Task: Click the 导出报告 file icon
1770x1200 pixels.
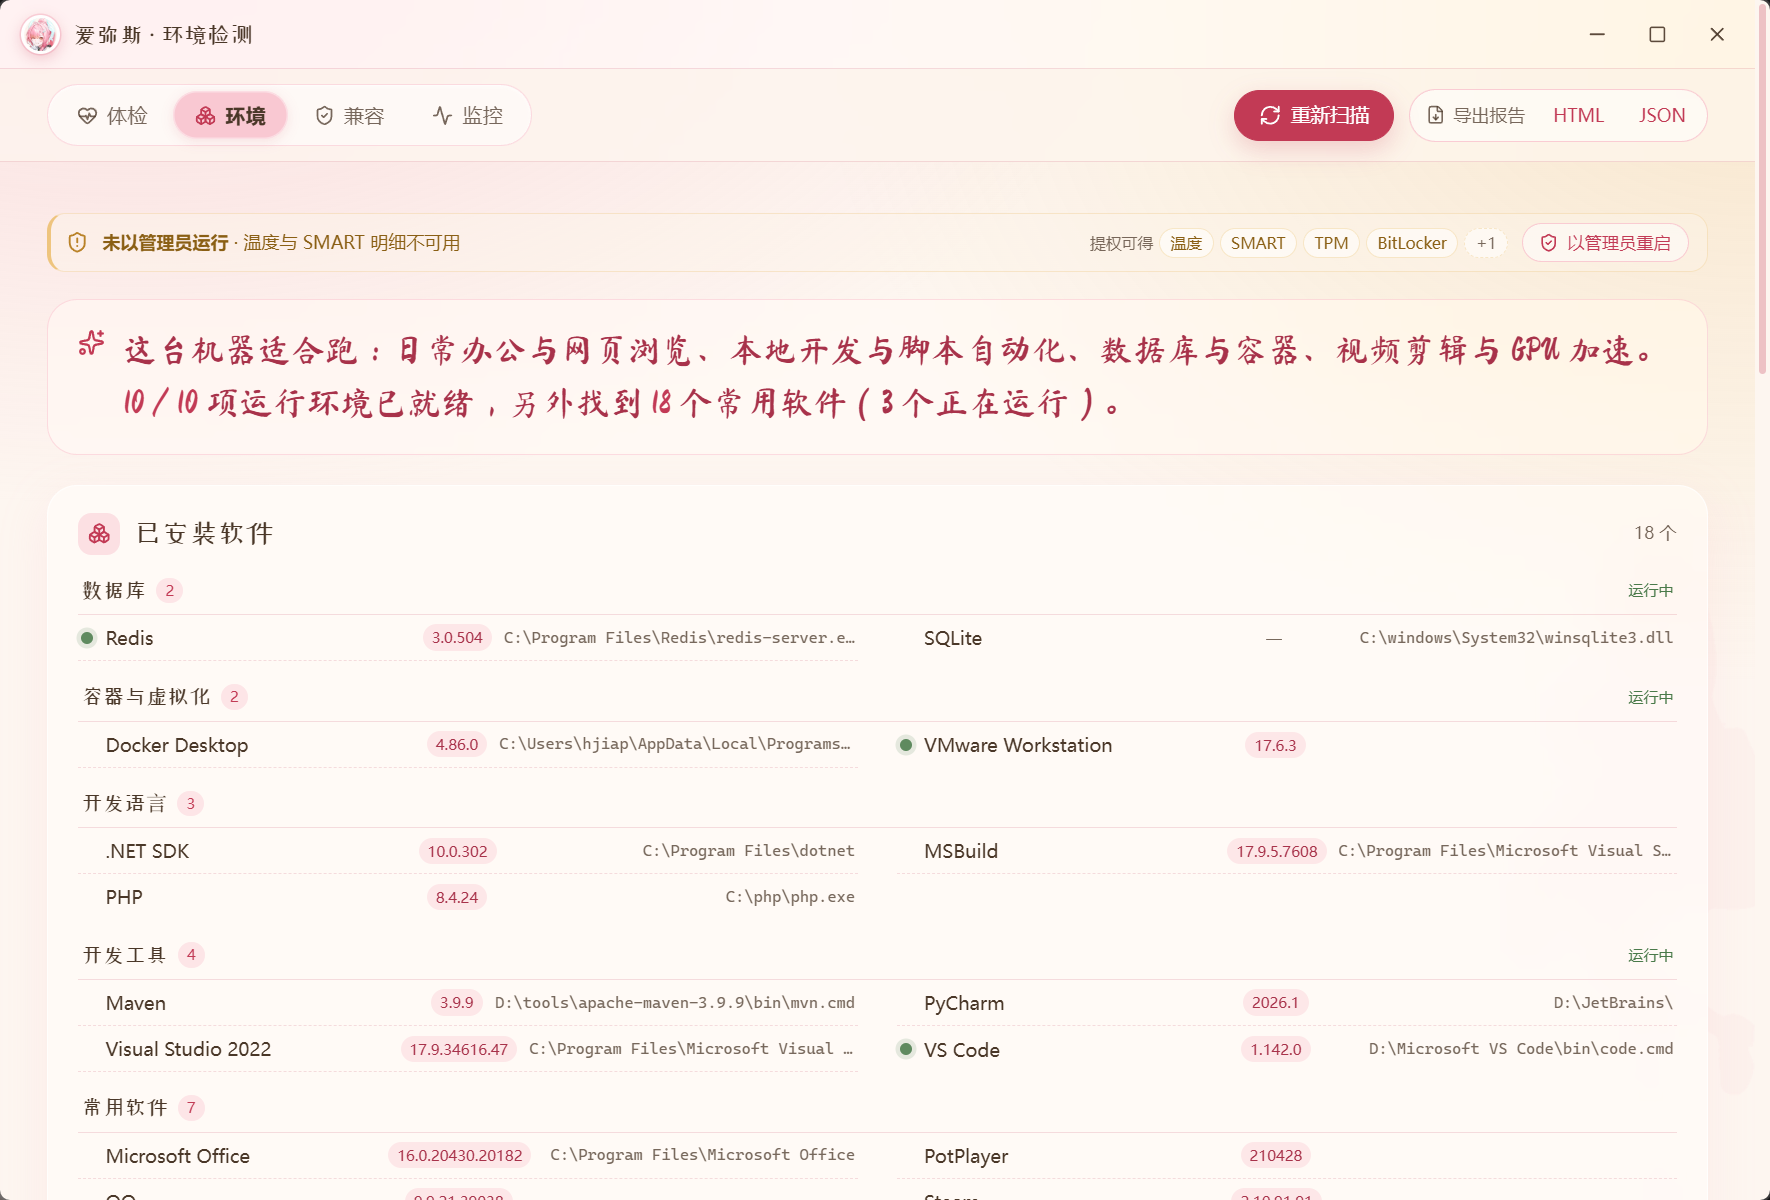Action: [x=1435, y=115]
